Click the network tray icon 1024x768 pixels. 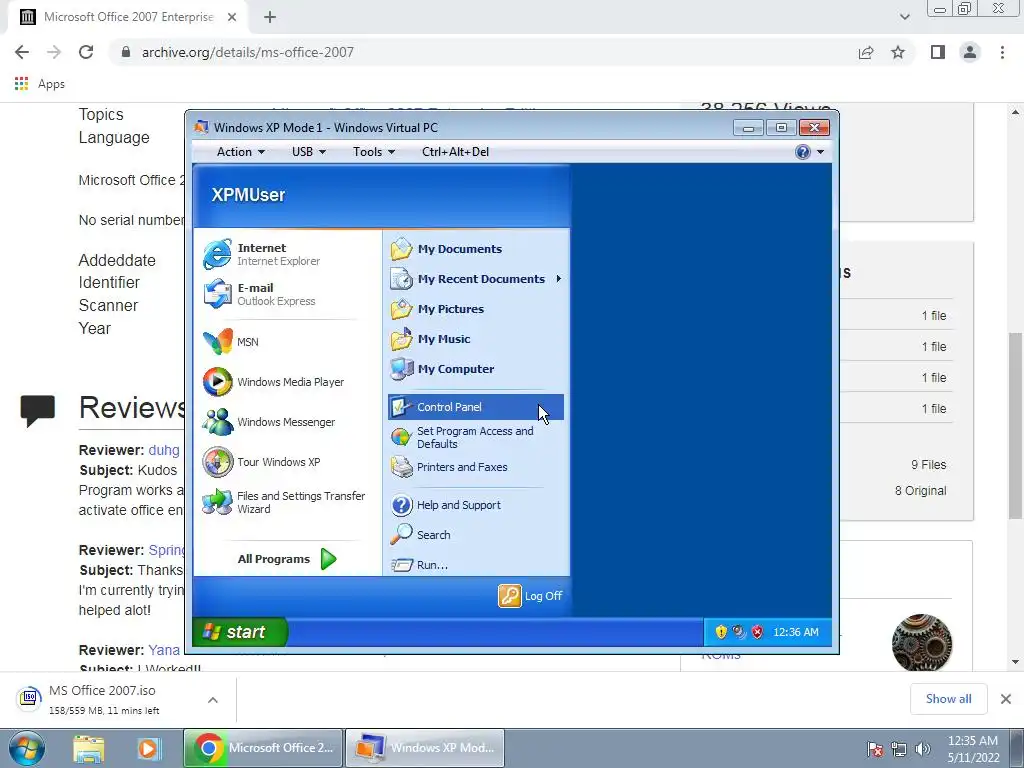point(899,749)
